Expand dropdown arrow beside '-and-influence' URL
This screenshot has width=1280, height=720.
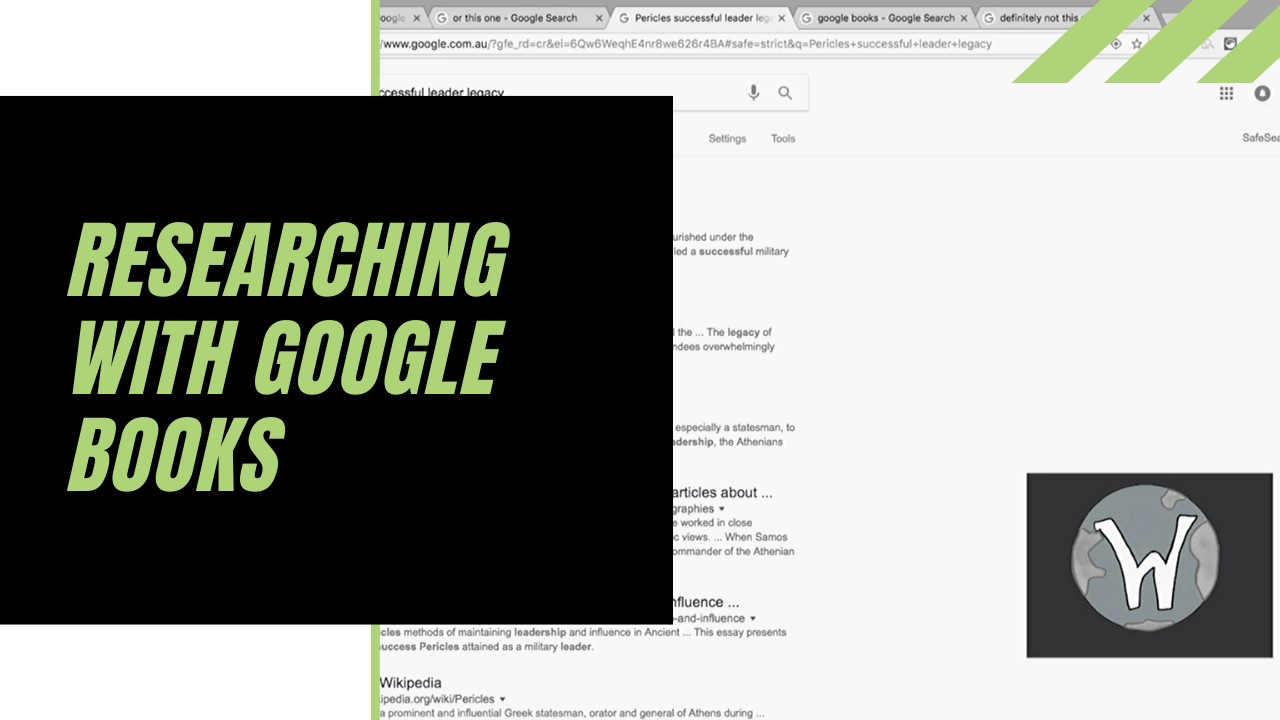pos(753,618)
